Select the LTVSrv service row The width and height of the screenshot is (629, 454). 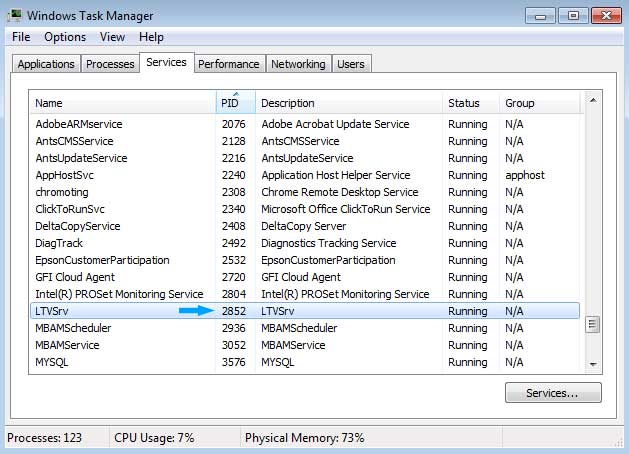305,311
